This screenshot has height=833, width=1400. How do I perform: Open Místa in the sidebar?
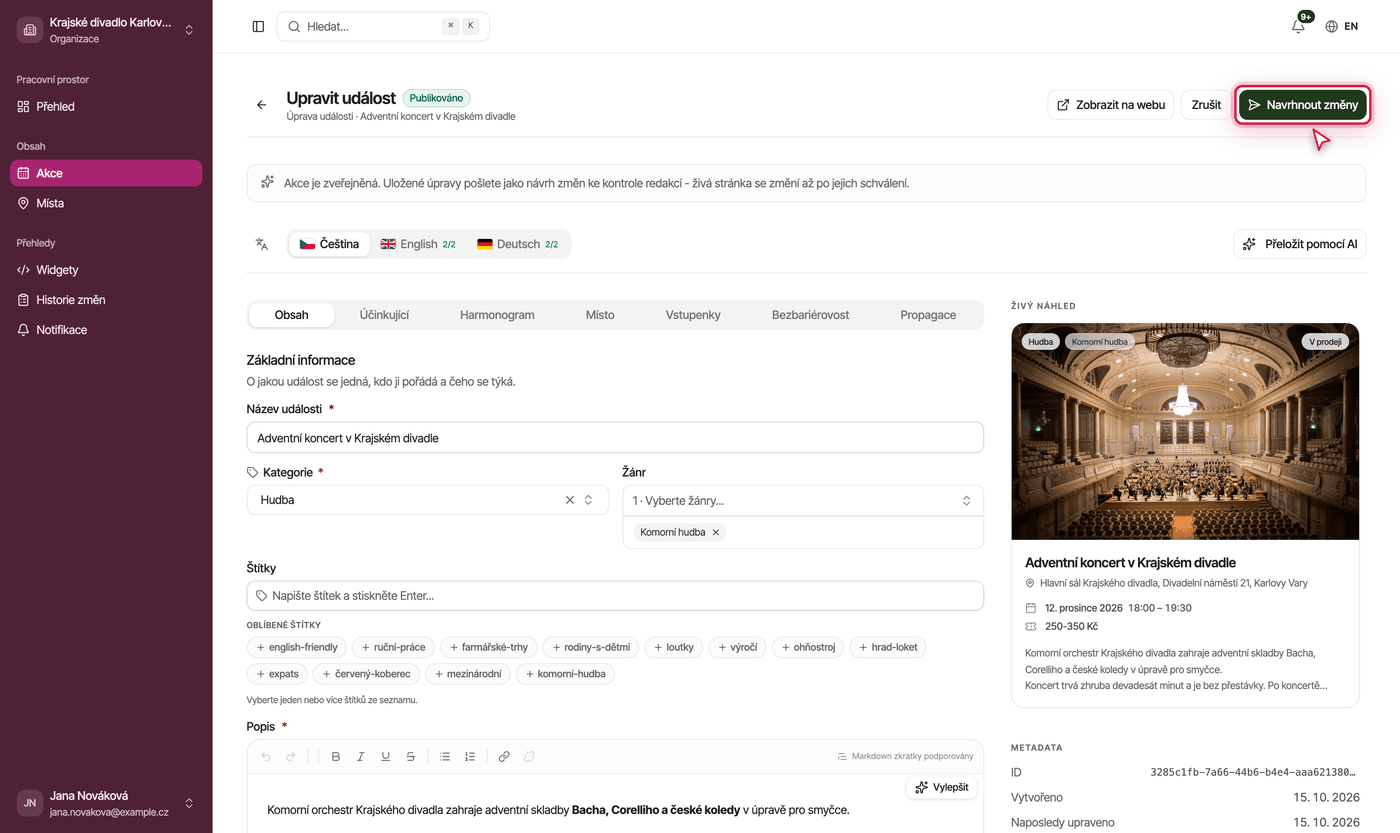point(106,203)
